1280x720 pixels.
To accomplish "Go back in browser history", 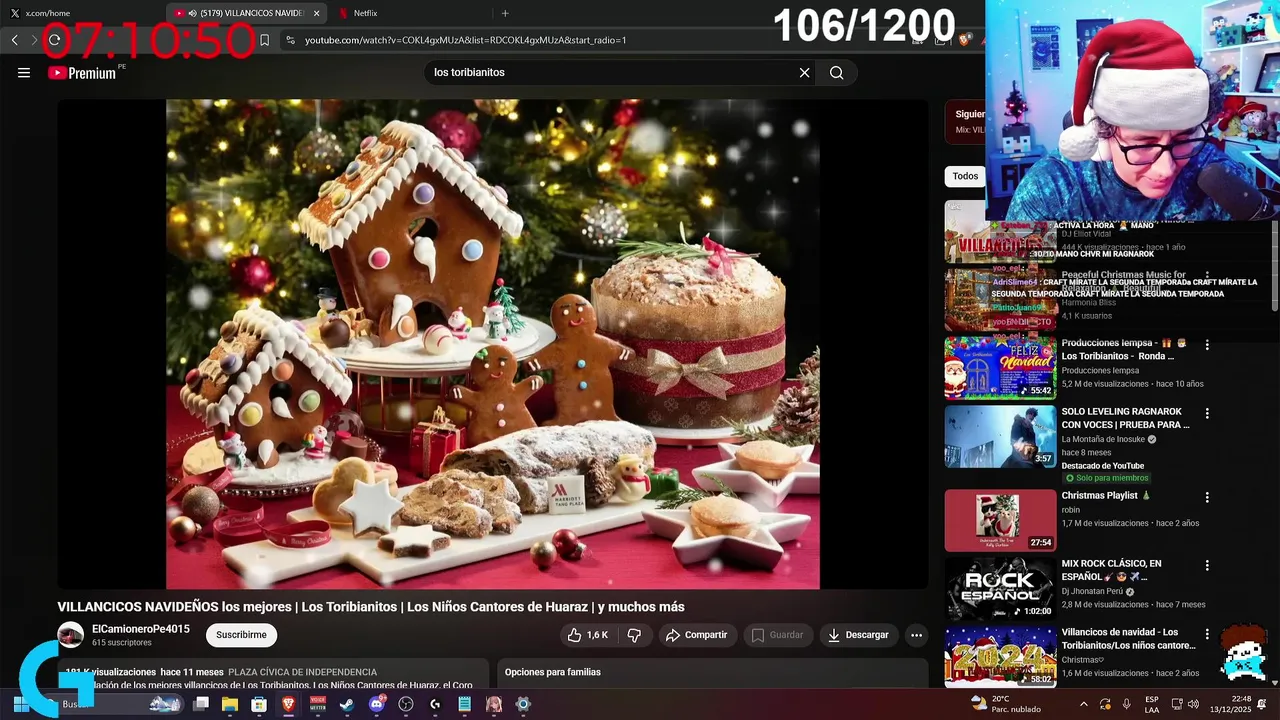I will tap(15, 40).
